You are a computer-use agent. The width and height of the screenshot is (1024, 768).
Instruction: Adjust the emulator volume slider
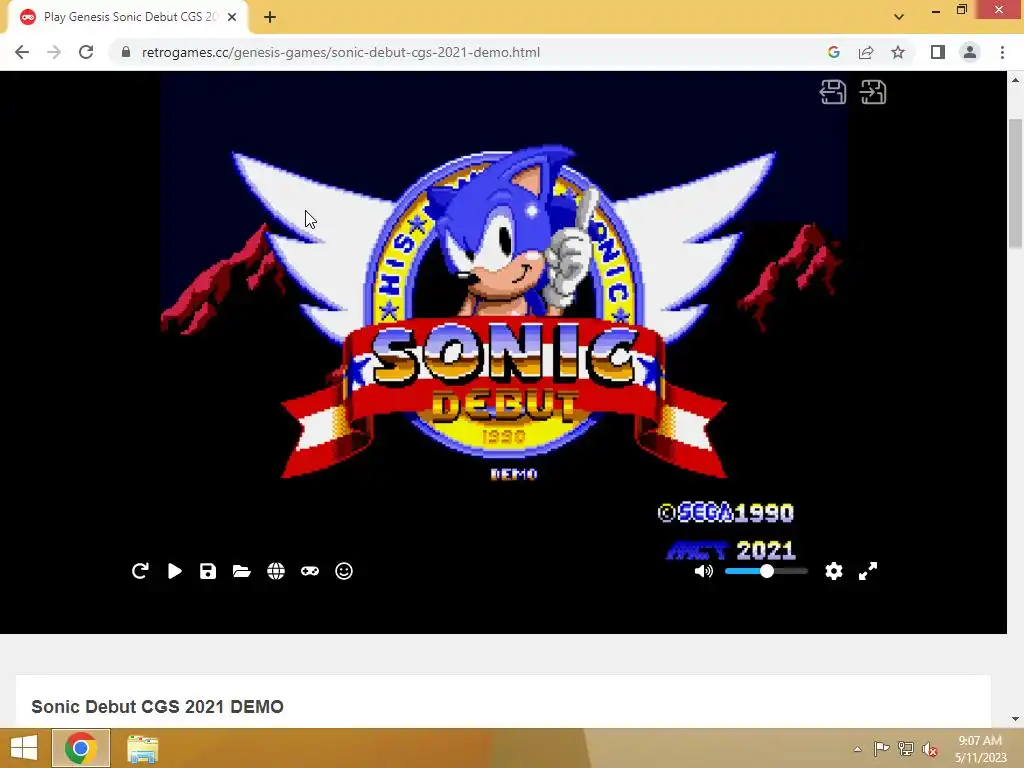(766, 571)
